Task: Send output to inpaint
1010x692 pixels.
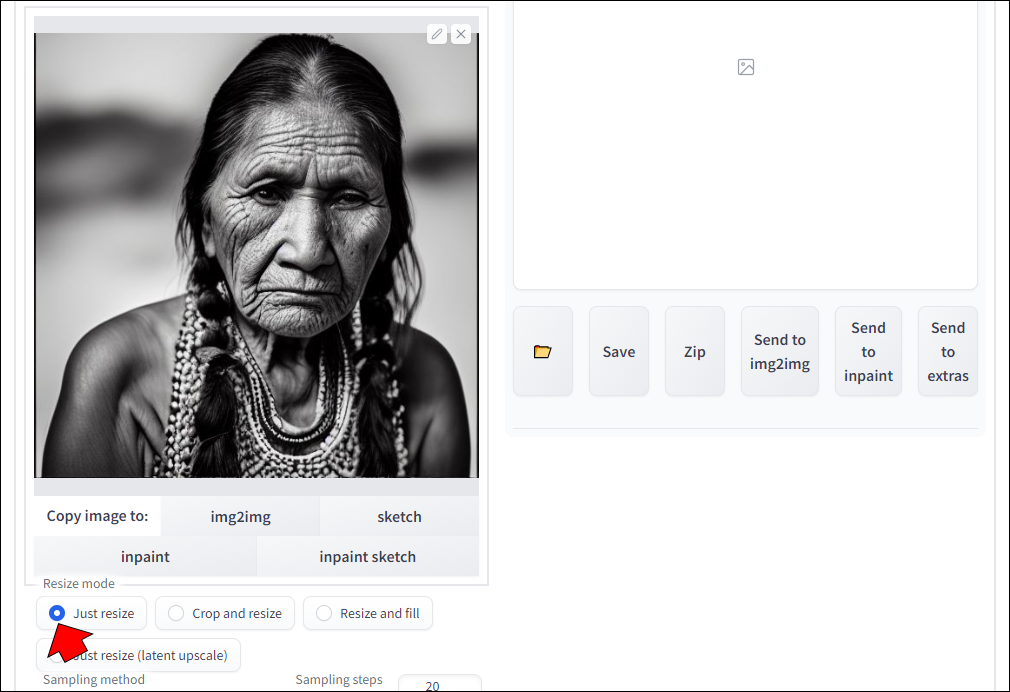Action: point(868,351)
